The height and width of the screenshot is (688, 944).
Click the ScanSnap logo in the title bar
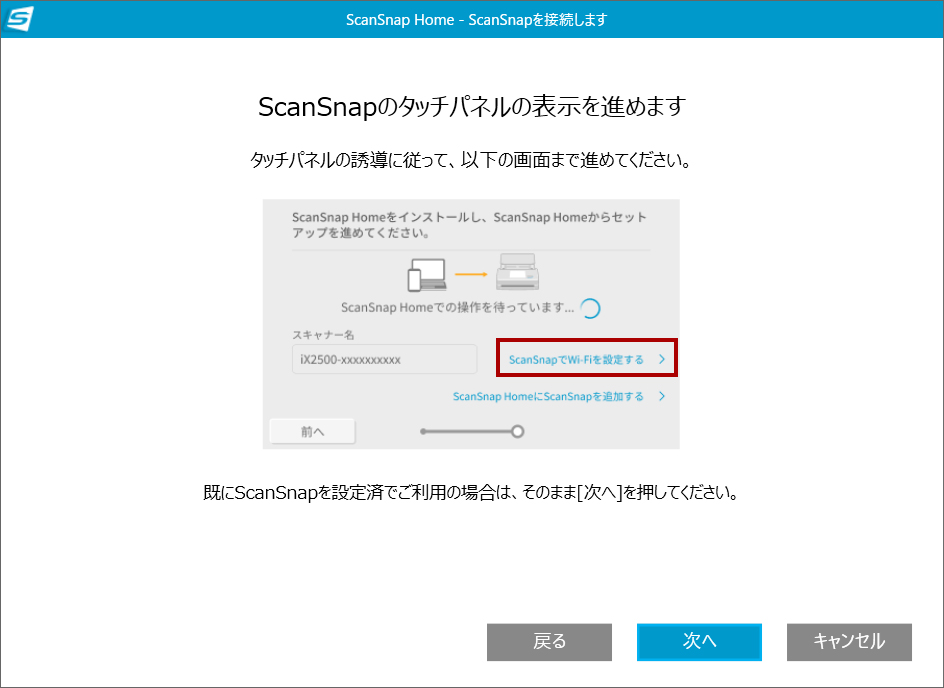21,19
